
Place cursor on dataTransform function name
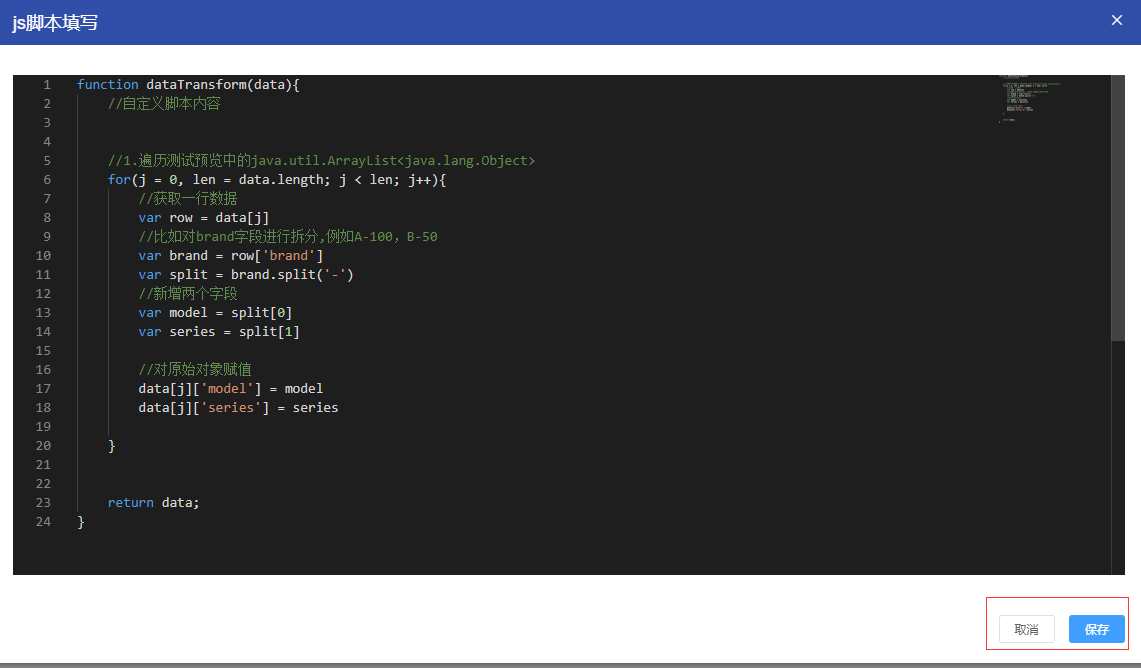click(195, 85)
